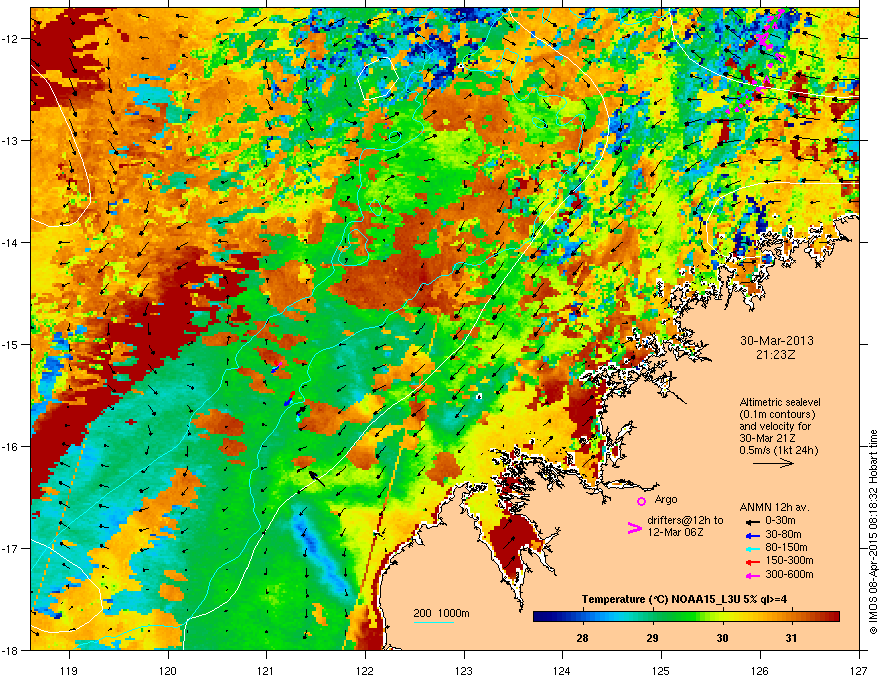Click longitude label 126 on bottom axis
This screenshot has height=680, width=880.
point(760,670)
